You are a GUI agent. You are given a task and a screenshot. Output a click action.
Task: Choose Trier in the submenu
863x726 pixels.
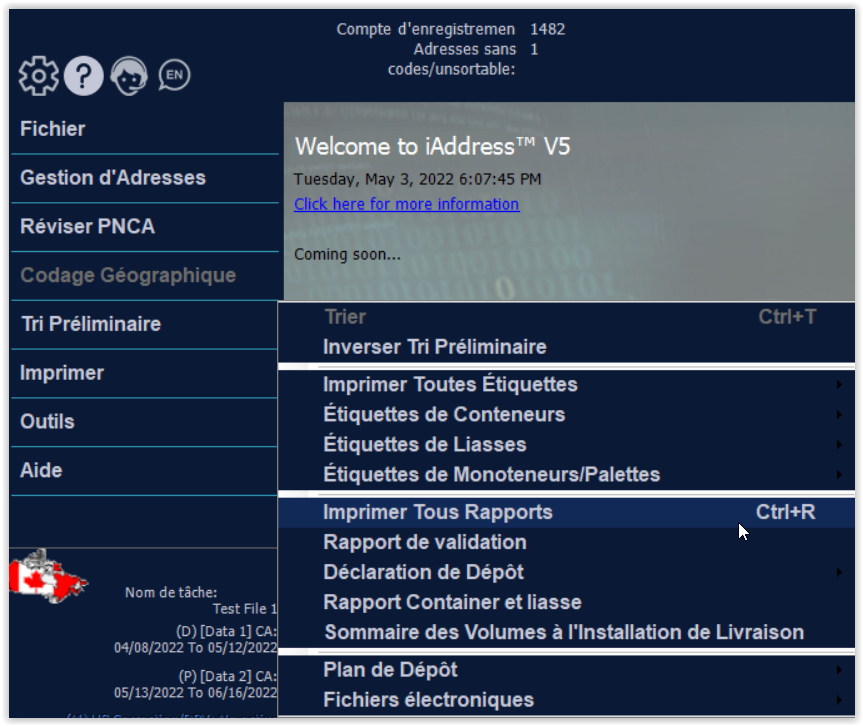click(566, 317)
